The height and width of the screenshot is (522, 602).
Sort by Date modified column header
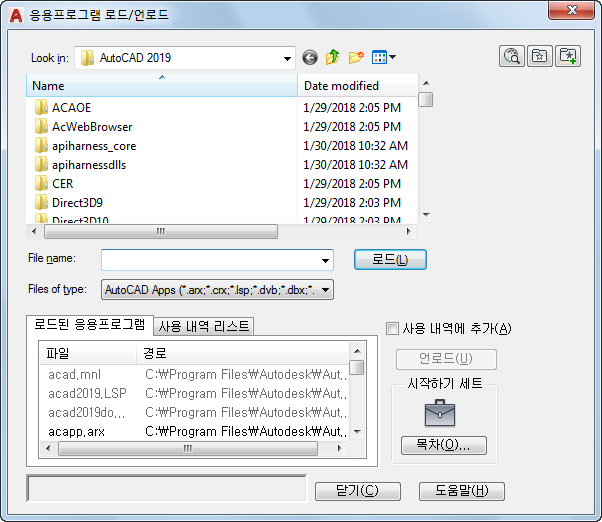coord(357,86)
